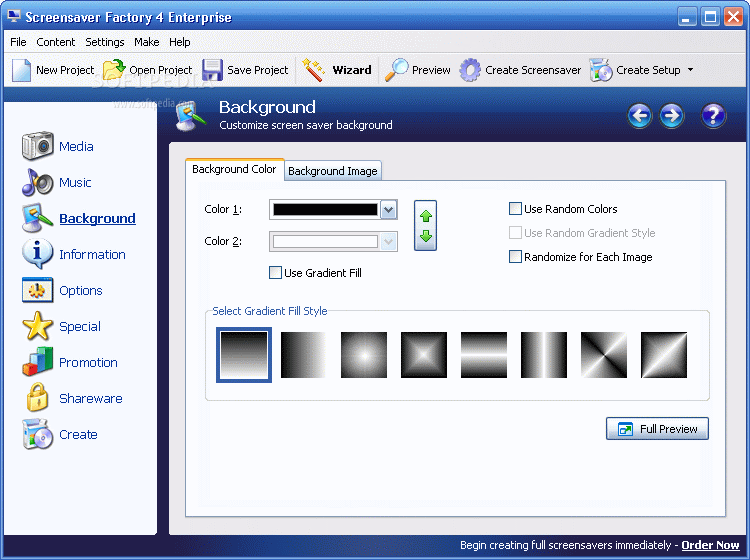Click the Open Project folder icon
The height and width of the screenshot is (560, 750).
113,70
